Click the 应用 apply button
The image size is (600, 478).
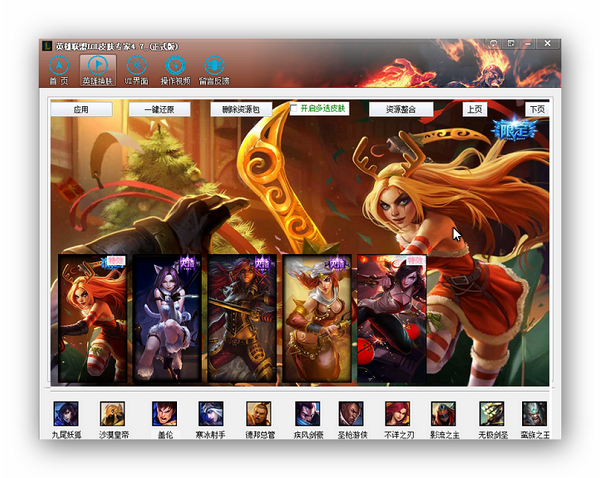coord(82,109)
